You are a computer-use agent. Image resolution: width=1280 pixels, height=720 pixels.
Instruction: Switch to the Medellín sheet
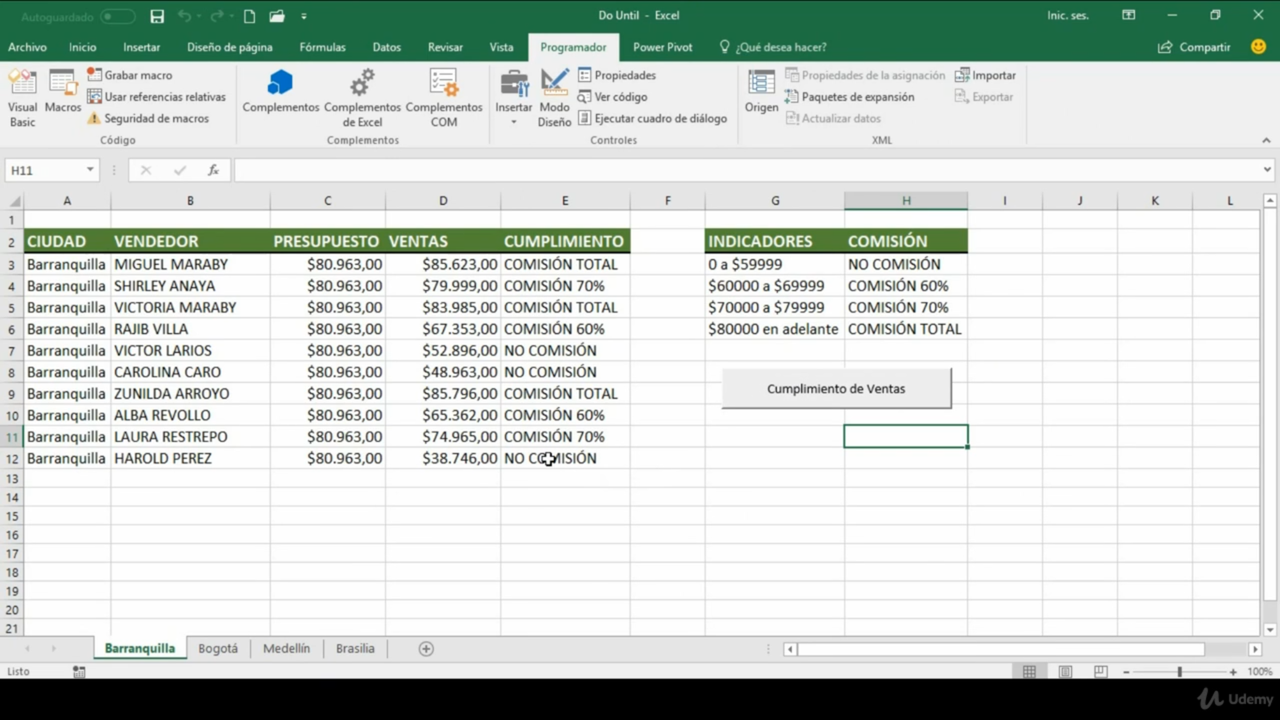(286, 648)
